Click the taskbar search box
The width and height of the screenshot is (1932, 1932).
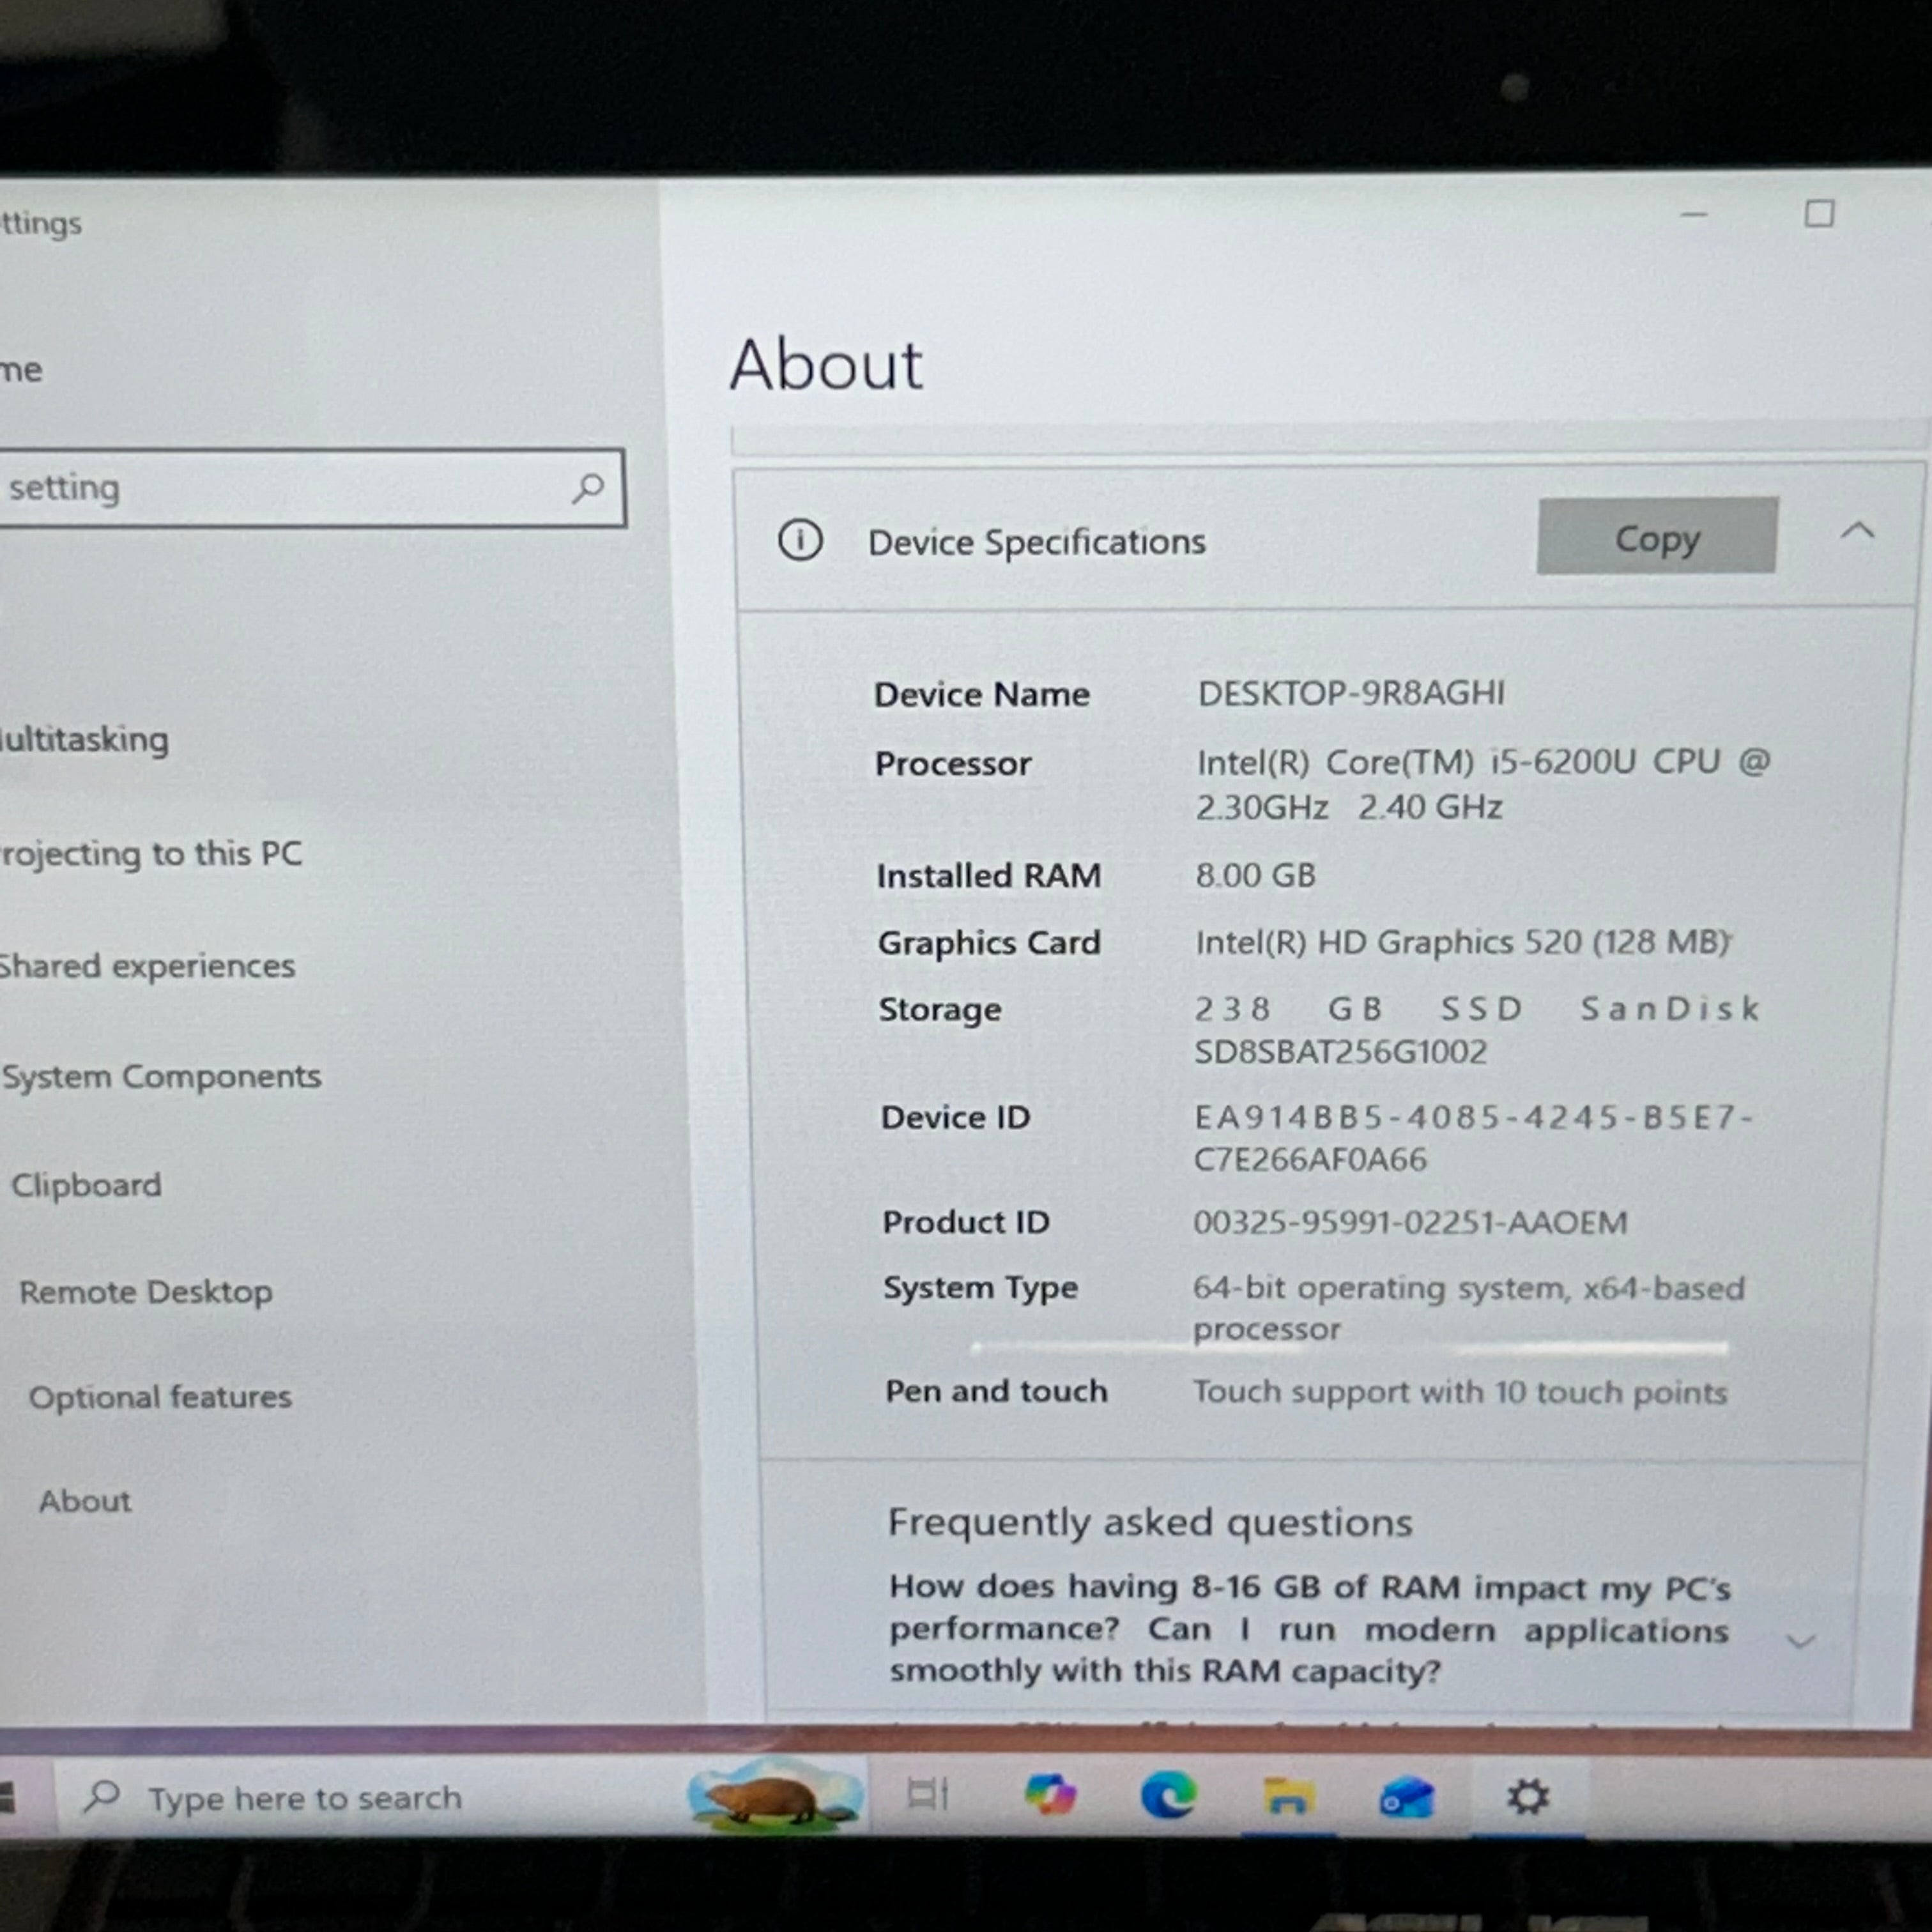[x=460, y=1798]
